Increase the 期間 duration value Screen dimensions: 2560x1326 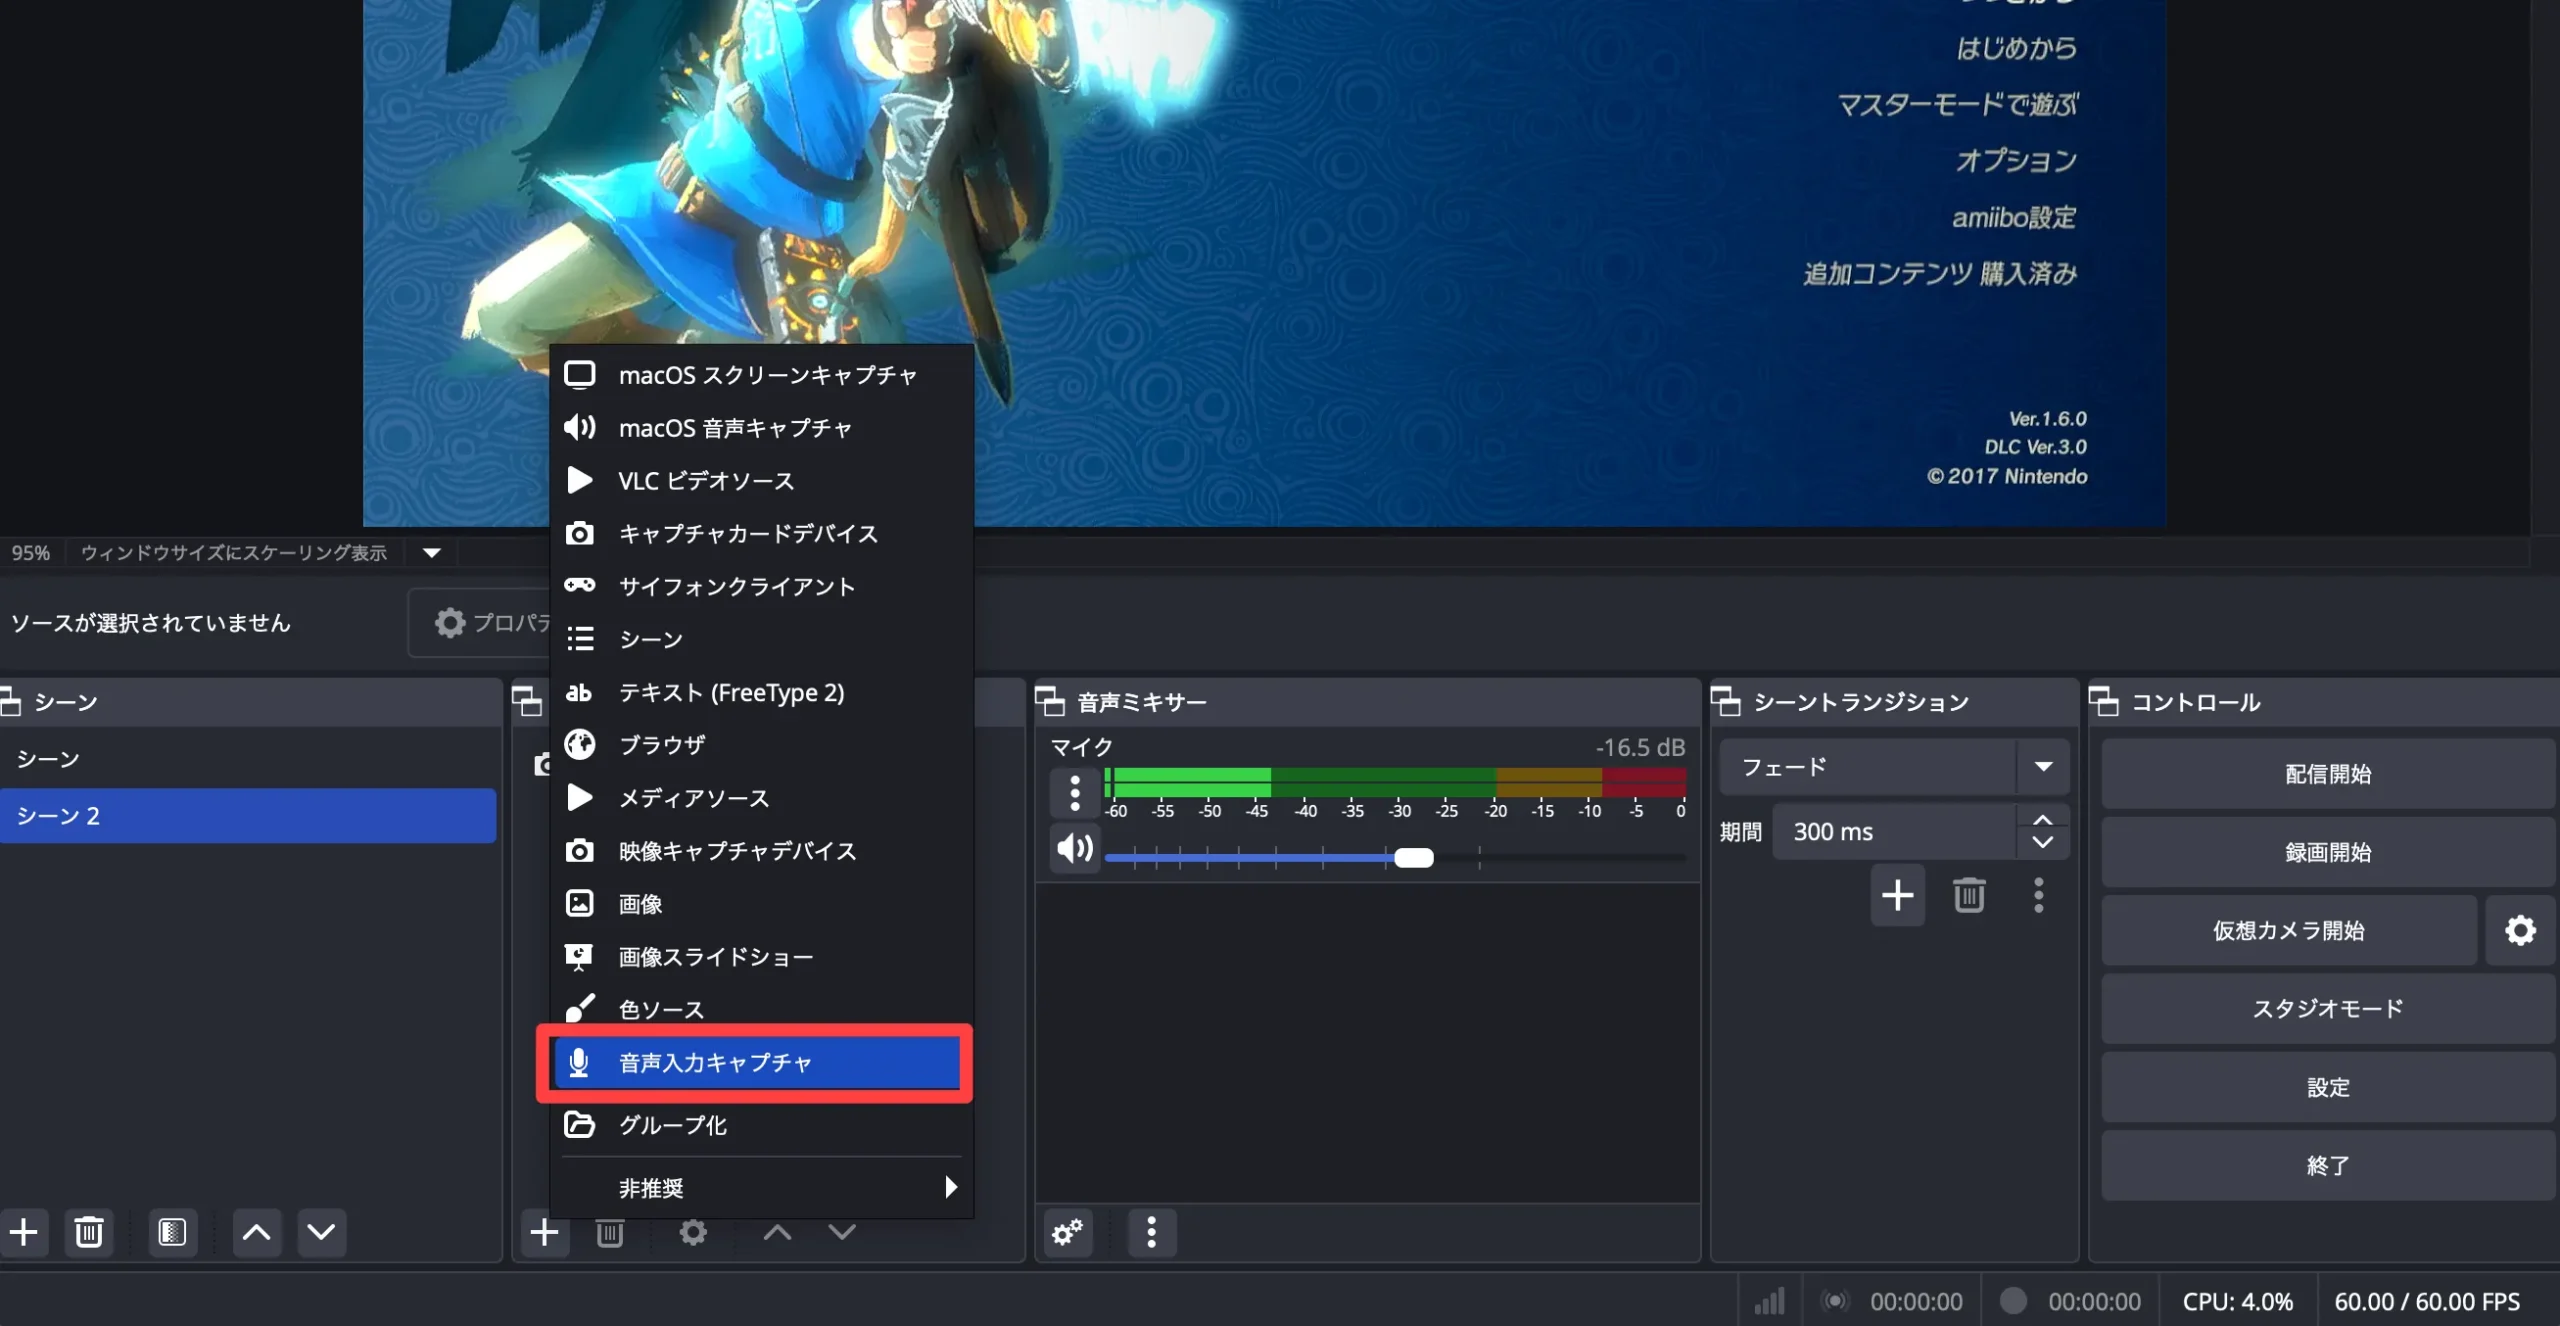click(x=2043, y=820)
